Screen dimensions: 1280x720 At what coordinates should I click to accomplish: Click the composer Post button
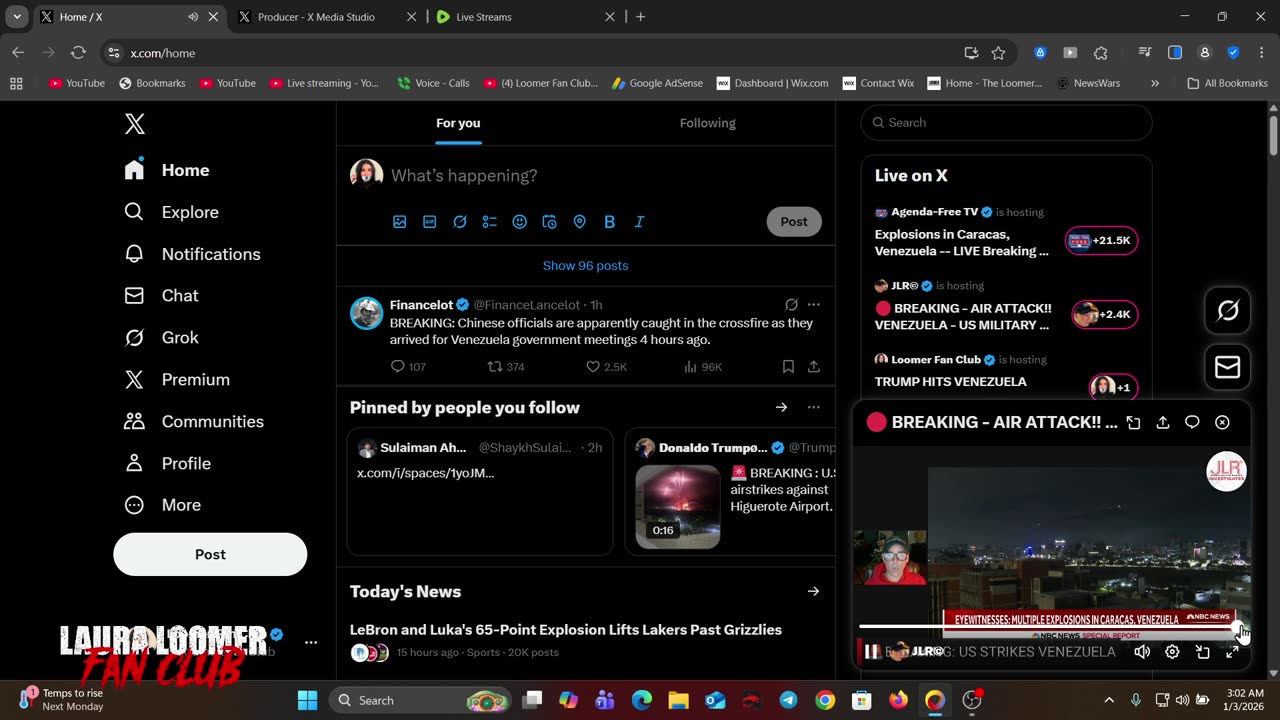click(794, 222)
